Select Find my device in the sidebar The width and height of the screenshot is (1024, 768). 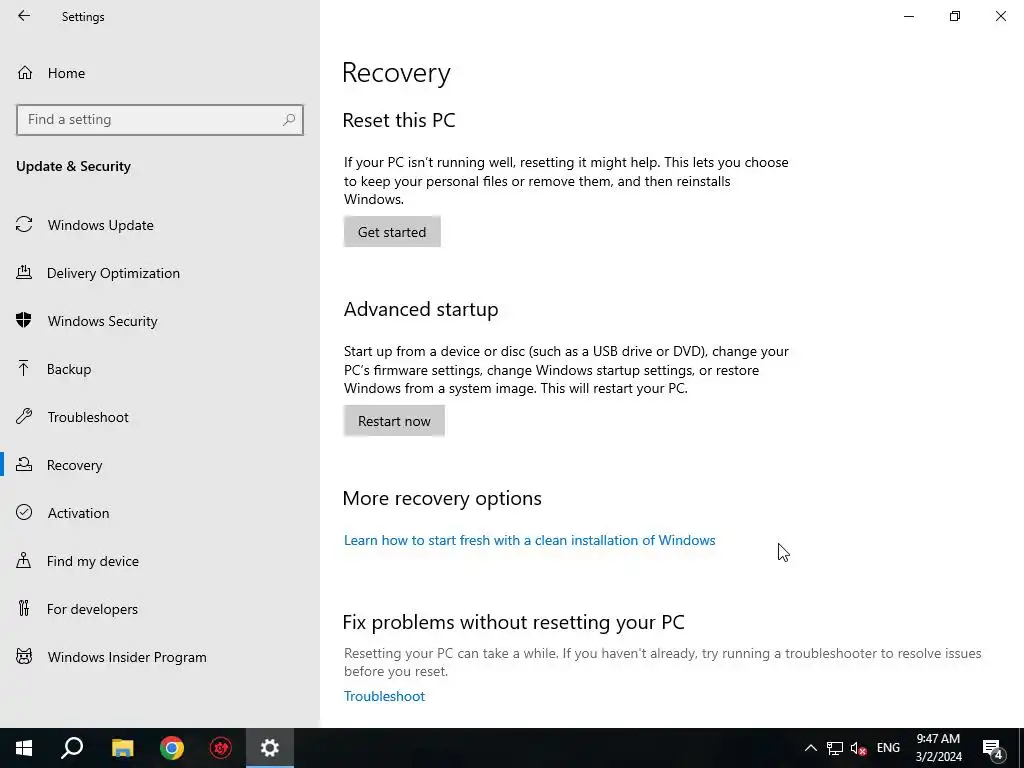tap(160, 561)
